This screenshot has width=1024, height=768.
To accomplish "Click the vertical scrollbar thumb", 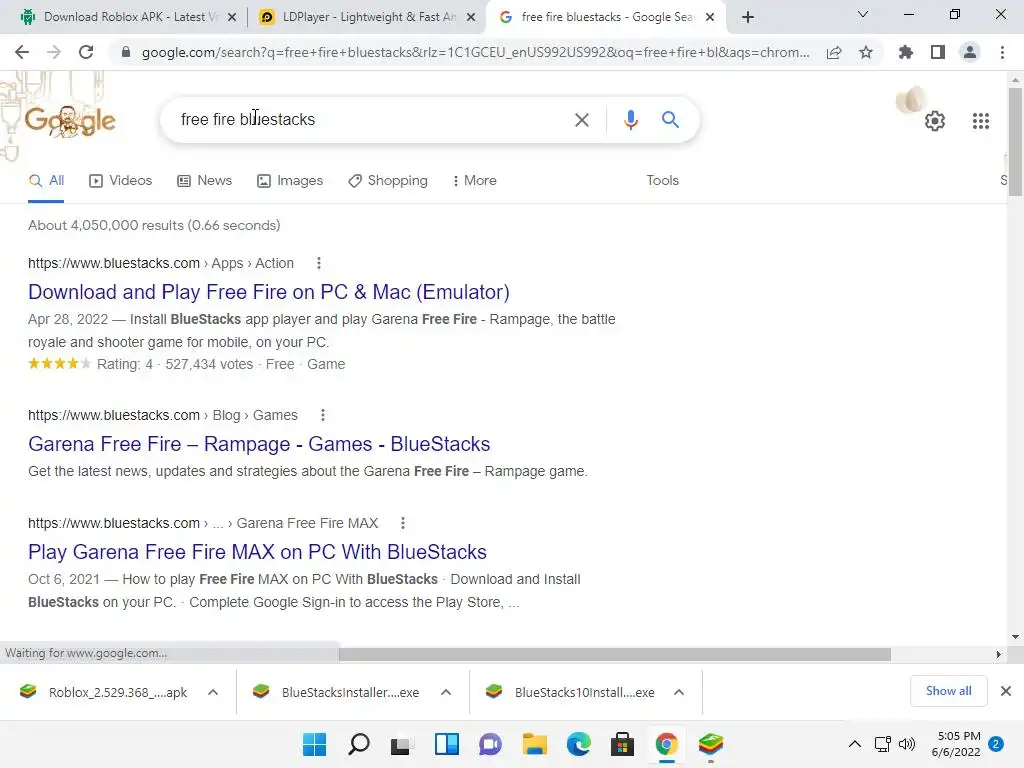I will coord(1015,142).
